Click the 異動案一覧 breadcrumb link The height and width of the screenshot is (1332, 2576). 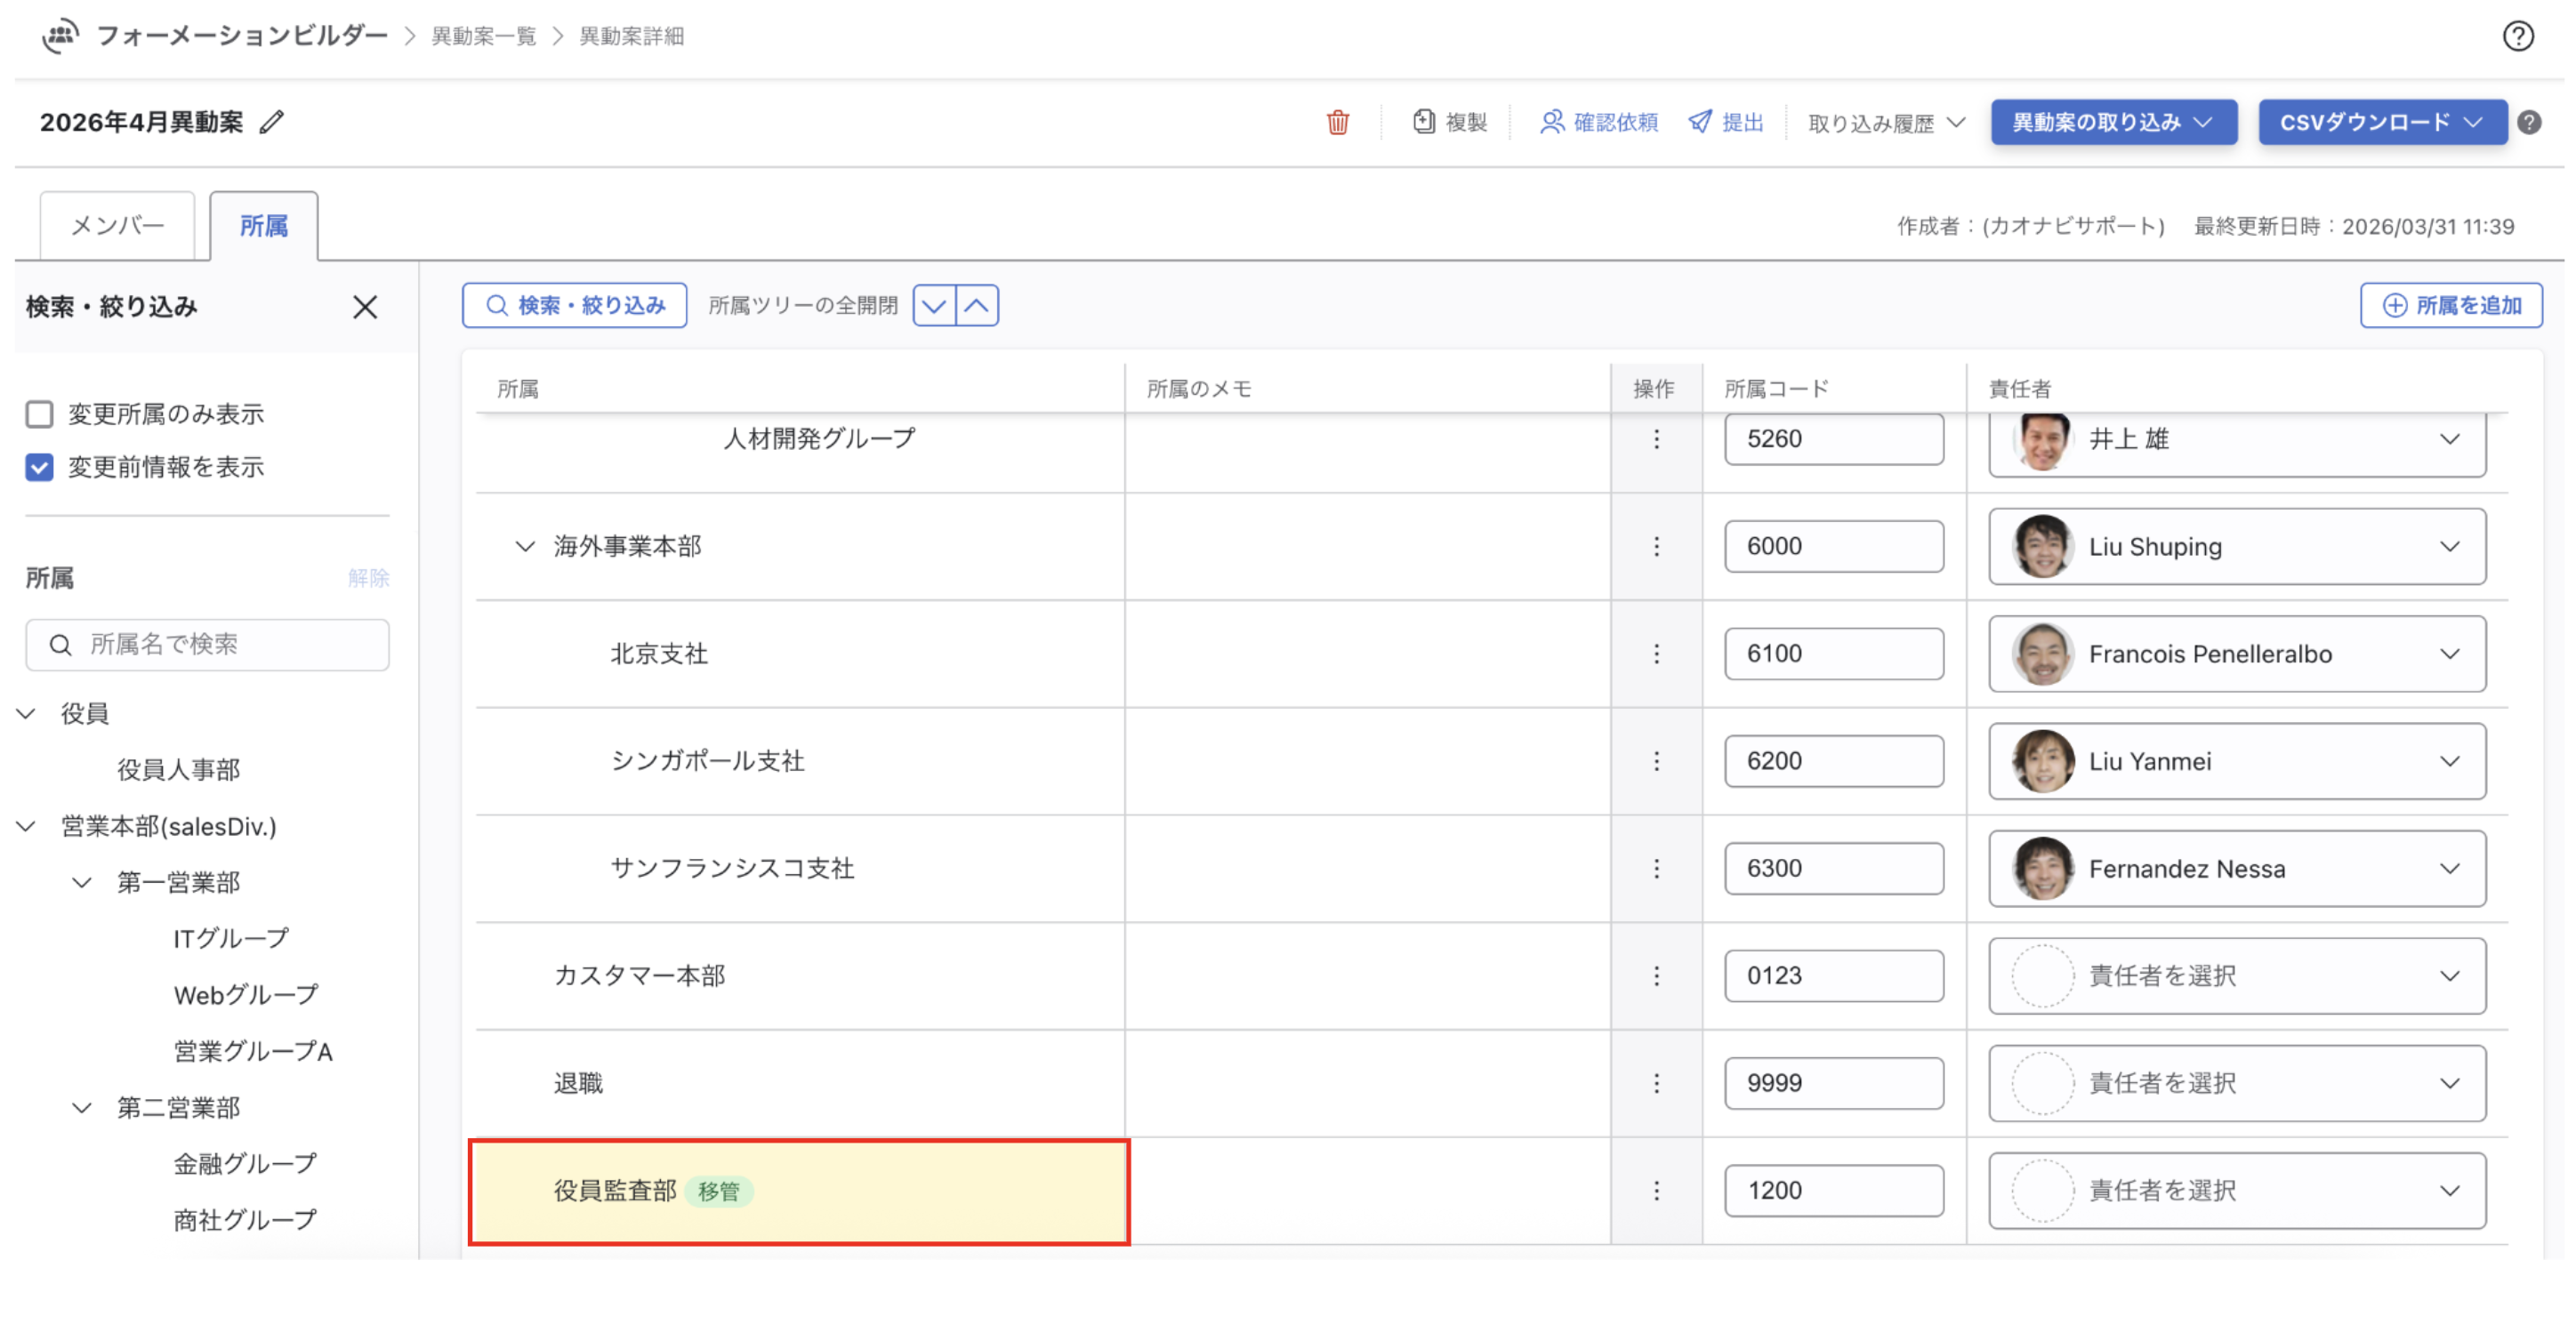(483, 36)
